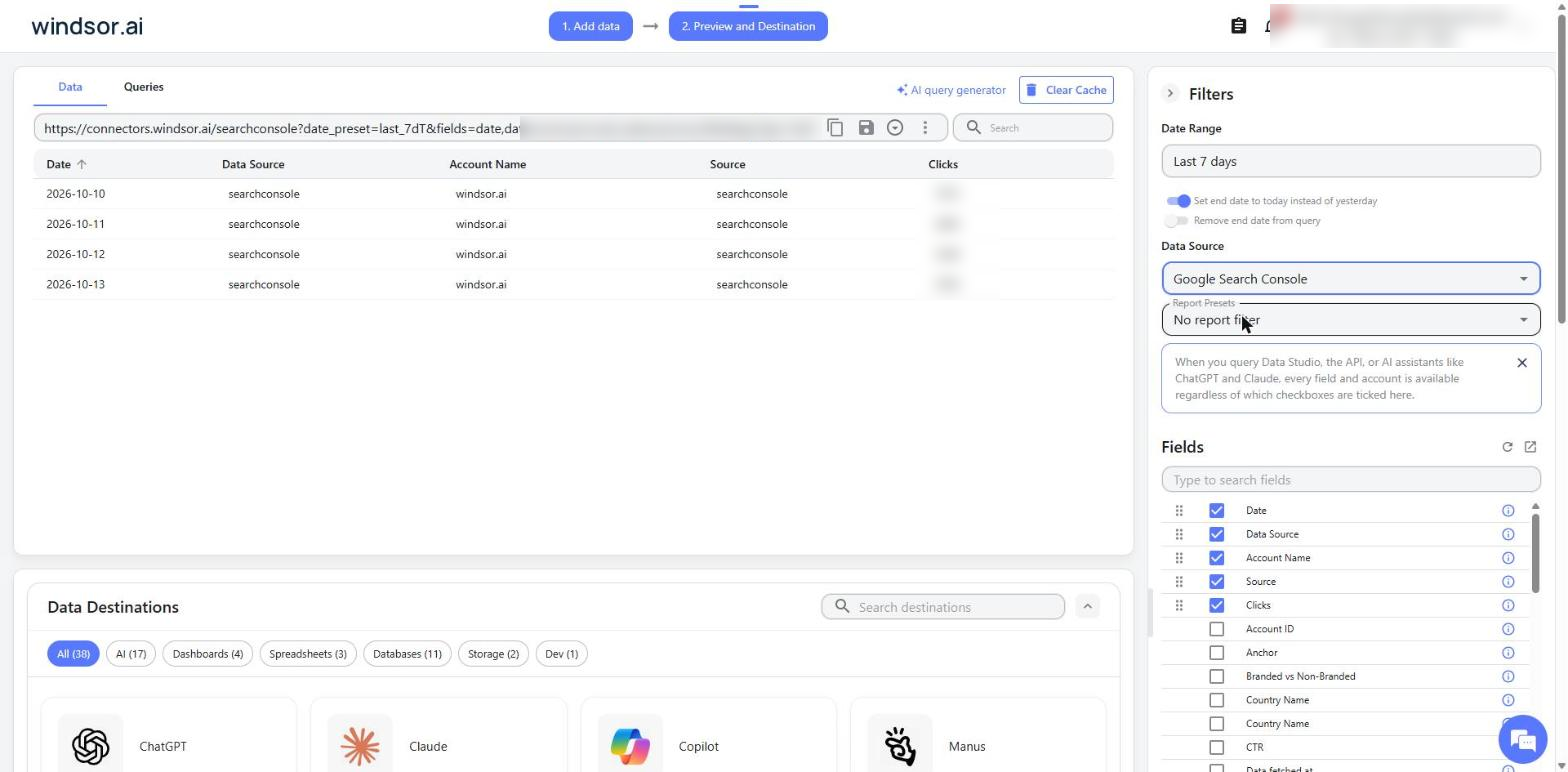Image resolution: width=1568 pixels, height=772 pixels.
Task: Open the circled dropdown icon beside URL
Action: [895, 128]
